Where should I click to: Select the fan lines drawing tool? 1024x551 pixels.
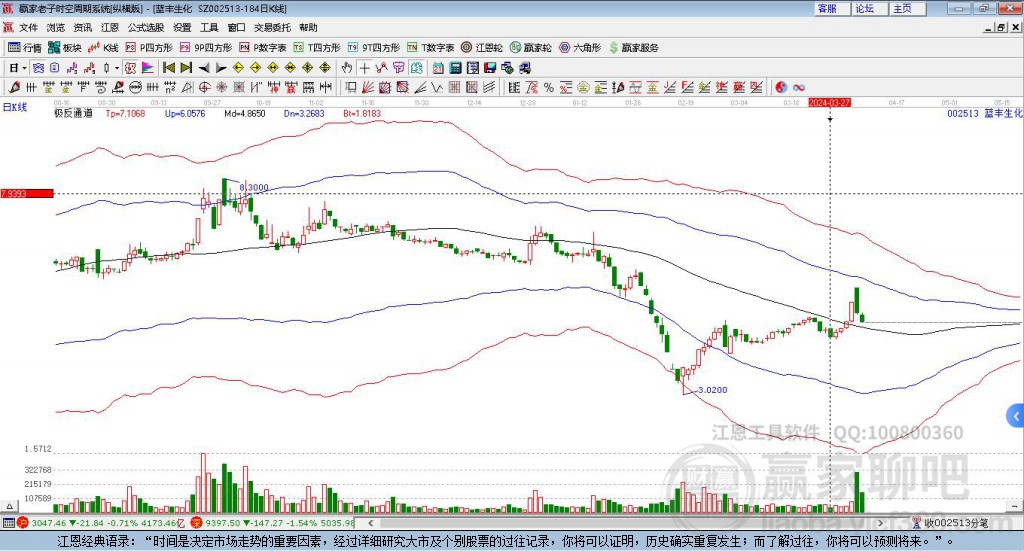[x=368, y=87]
